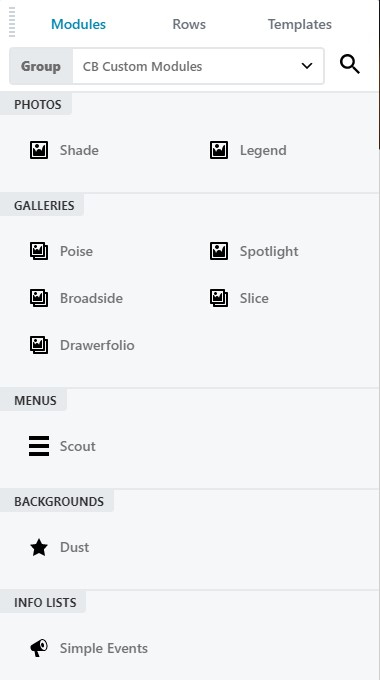Click the Group label button

tap(41, 66)
